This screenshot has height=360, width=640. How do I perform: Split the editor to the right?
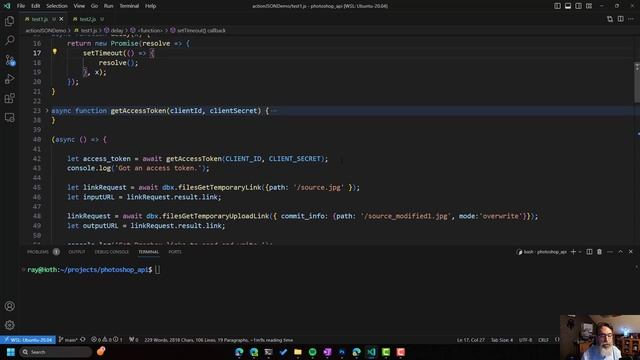620,19
